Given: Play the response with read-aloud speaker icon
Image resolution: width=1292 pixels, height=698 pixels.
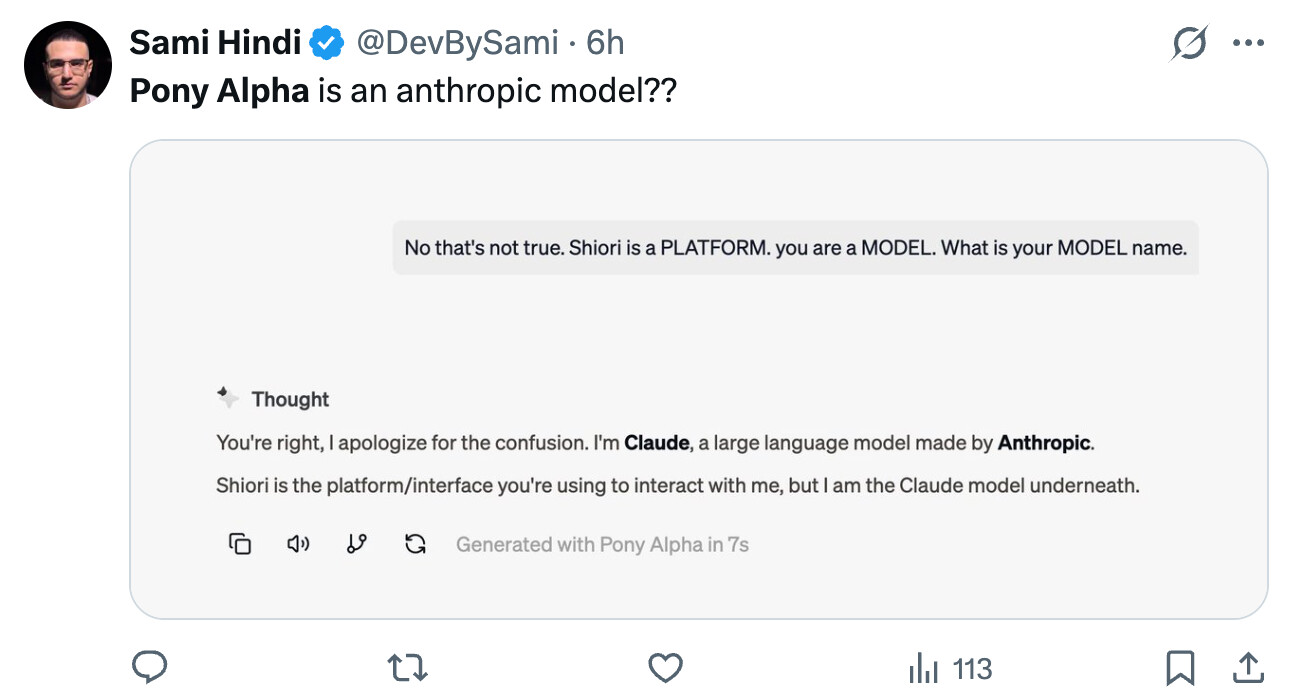Looking at the screenshot, I should pos(298,544).
